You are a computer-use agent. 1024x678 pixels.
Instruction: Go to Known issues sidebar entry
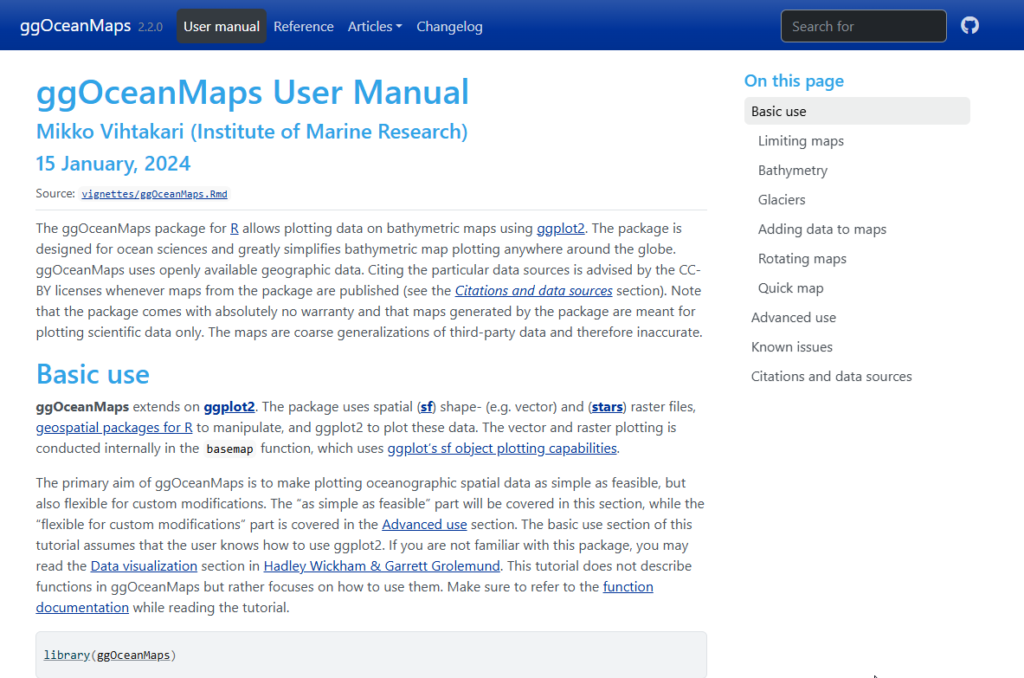[x=791, y=347]
